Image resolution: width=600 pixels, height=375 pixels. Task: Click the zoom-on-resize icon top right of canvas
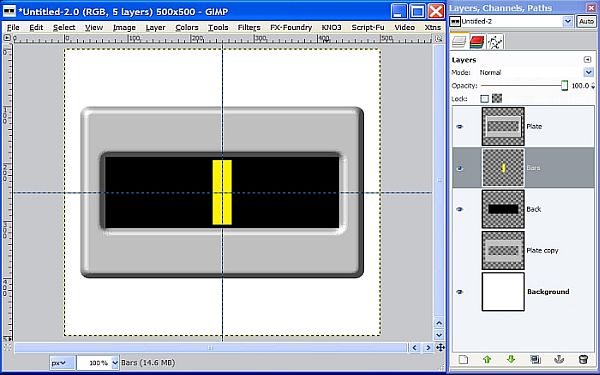[x=439, y=38]
